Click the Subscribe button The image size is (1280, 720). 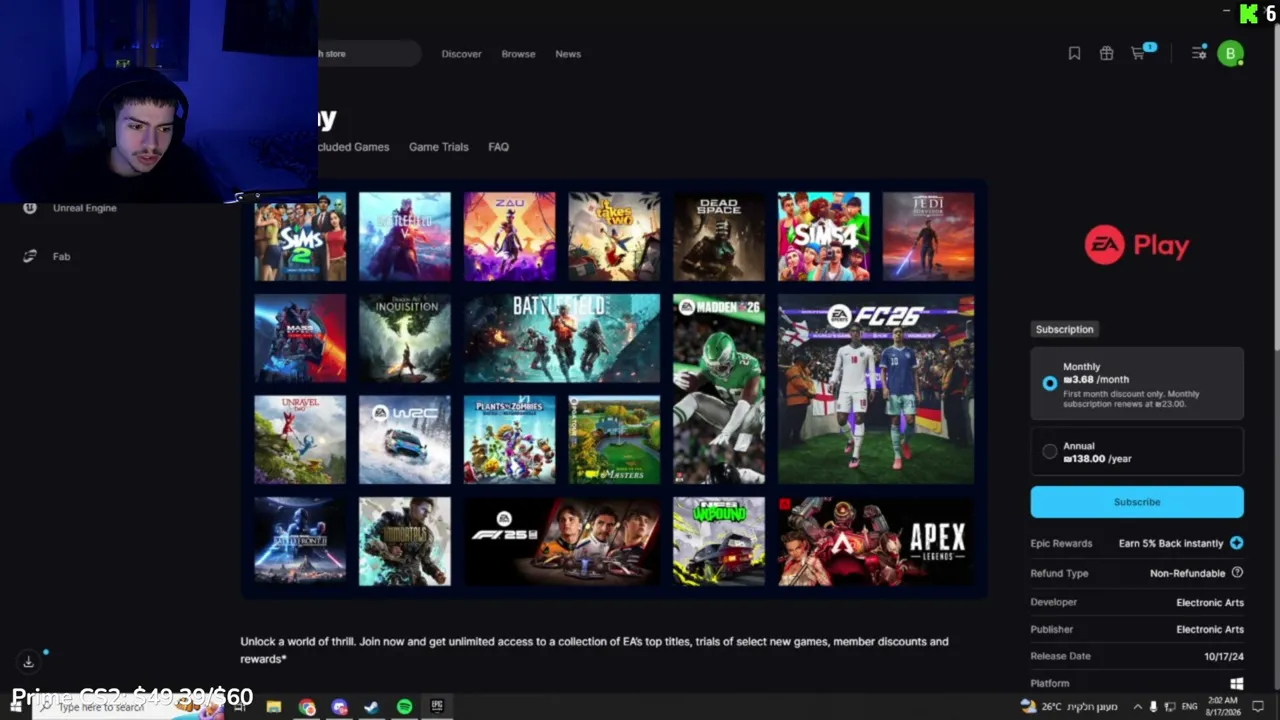coord(1137,502)
